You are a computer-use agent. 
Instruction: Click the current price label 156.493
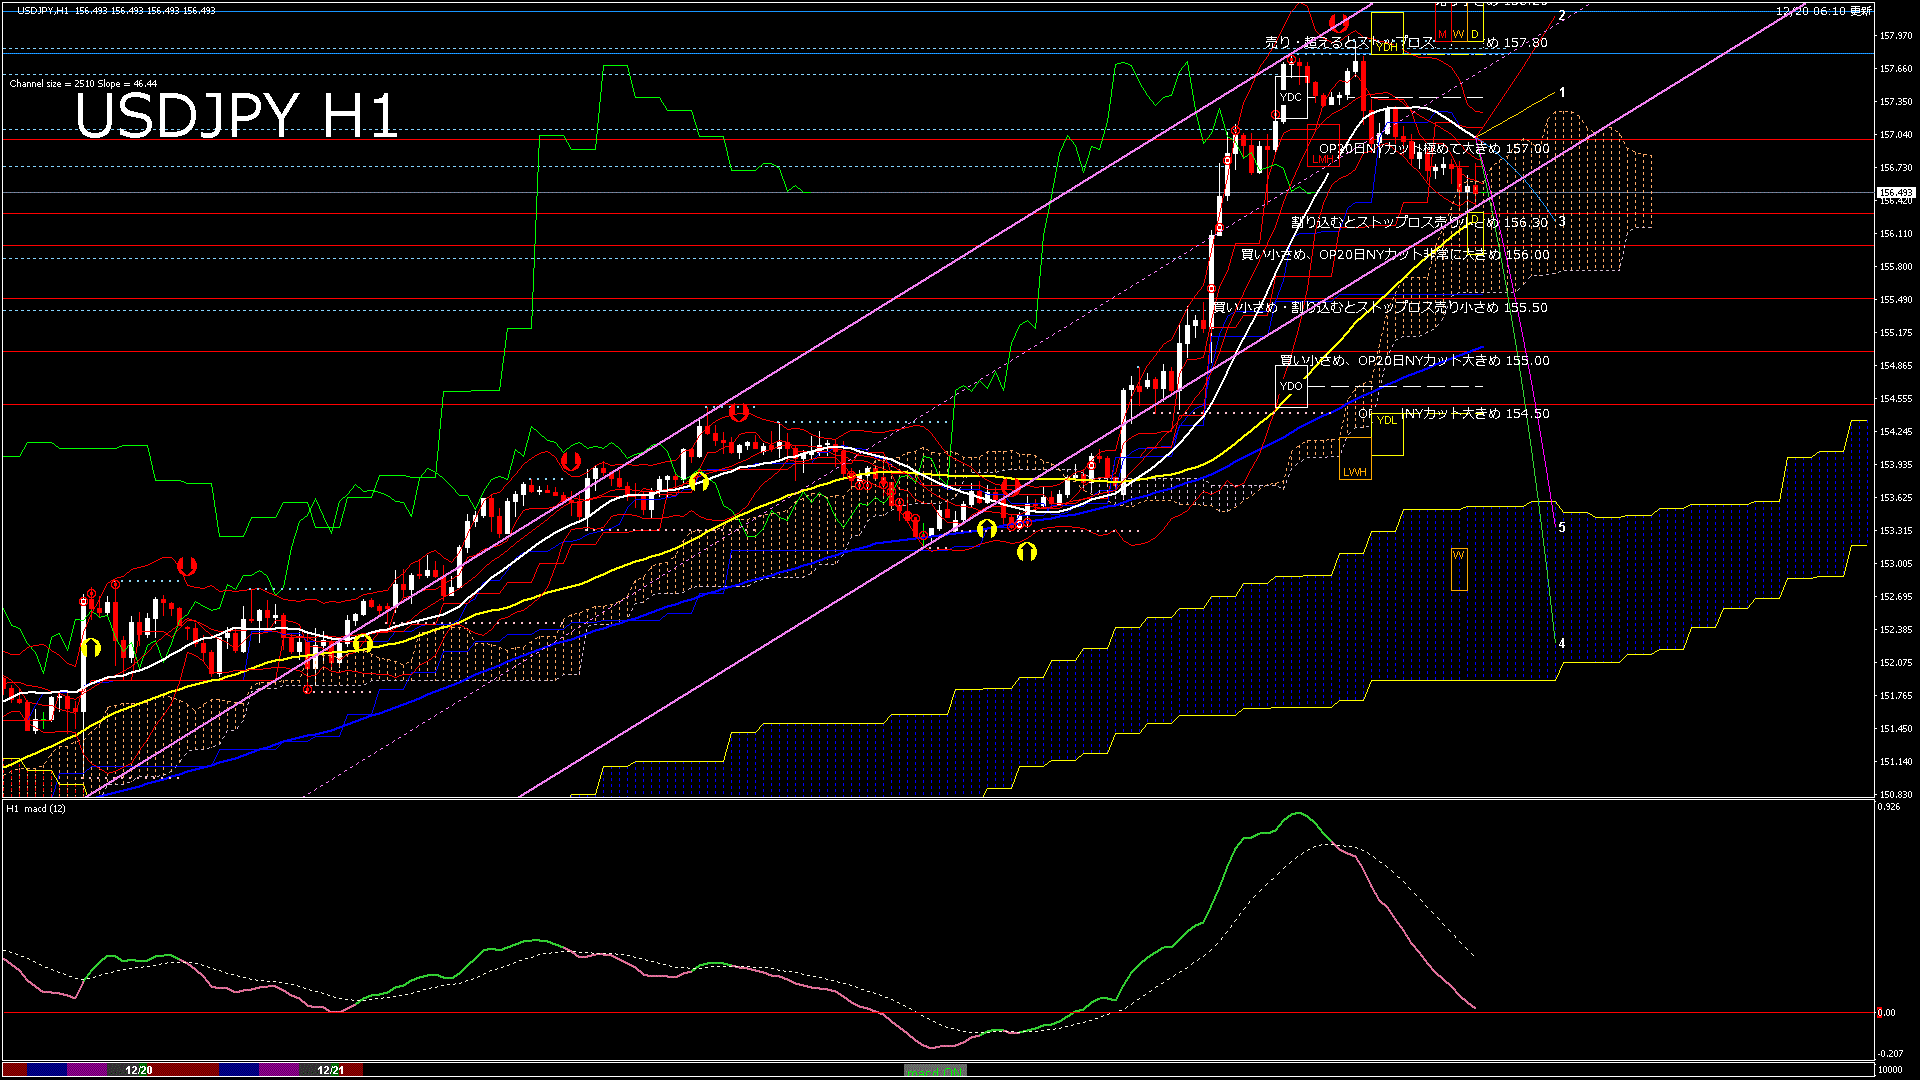pos(1895,193)
